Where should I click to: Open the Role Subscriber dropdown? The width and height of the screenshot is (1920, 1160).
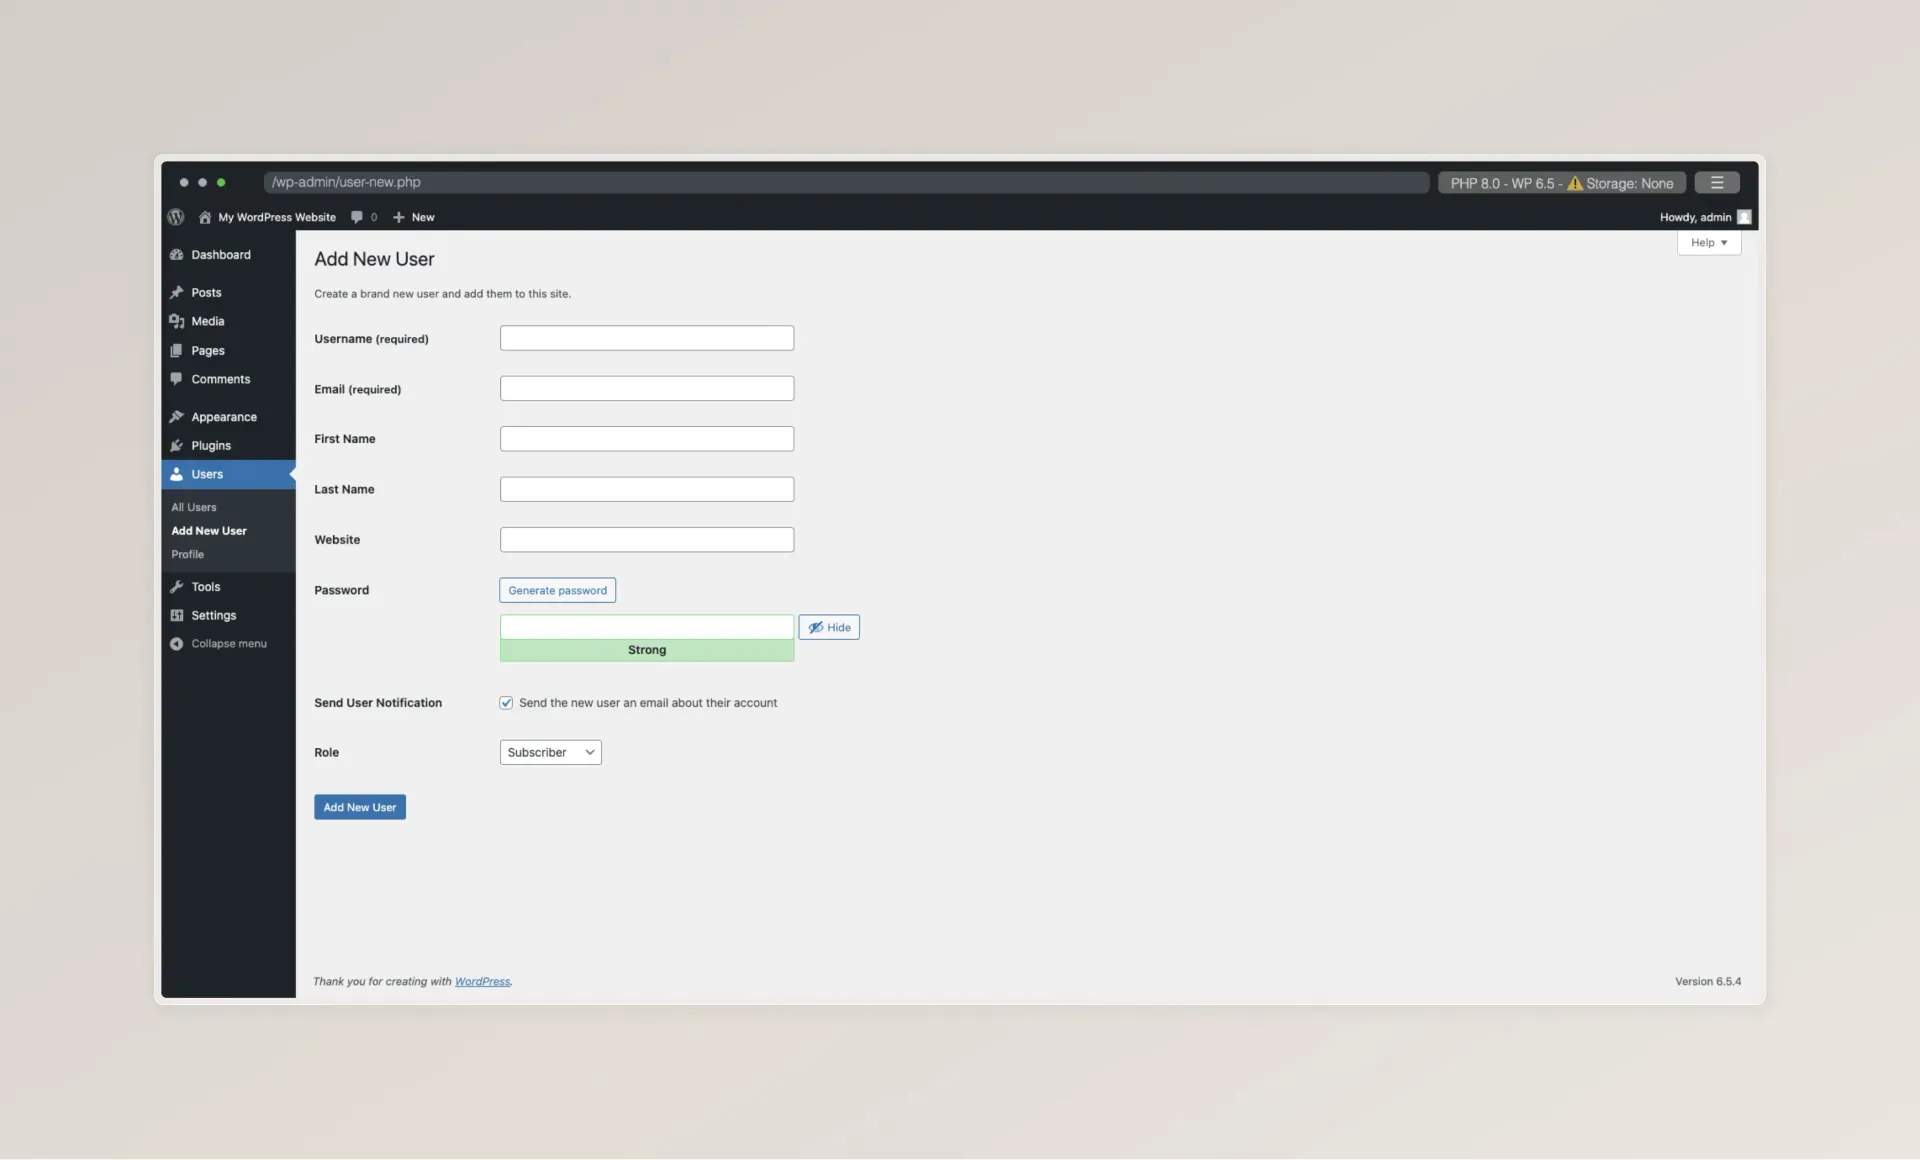[x=550, y=752]
